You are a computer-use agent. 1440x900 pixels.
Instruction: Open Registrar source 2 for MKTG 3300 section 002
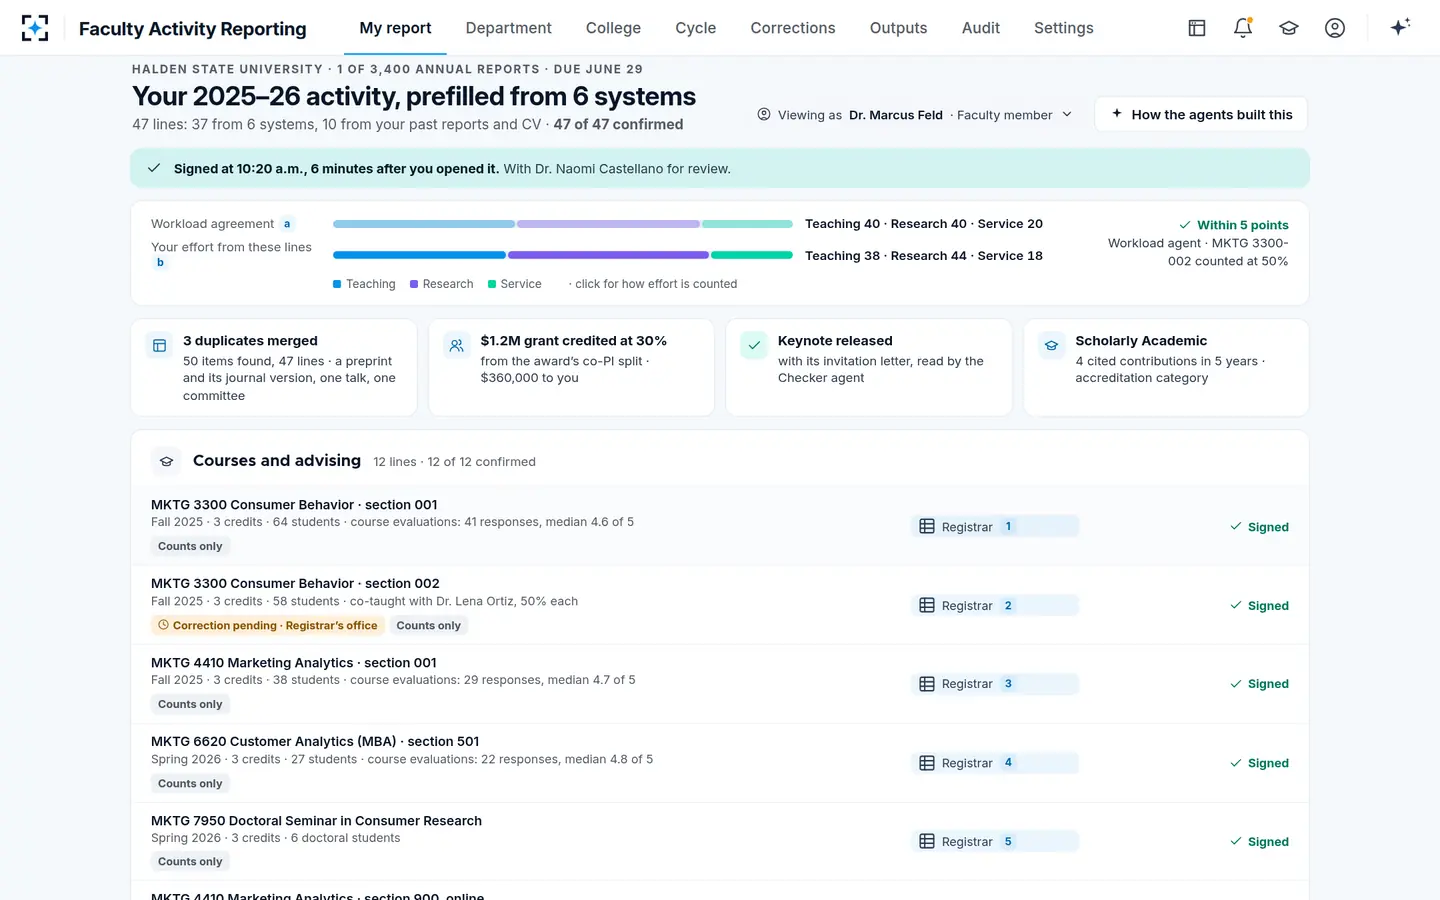tap(995, 605)
